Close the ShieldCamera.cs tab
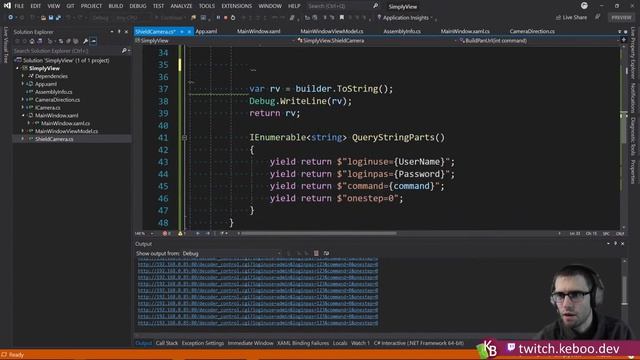Screen dimensions: 640x360 coord(189,31)
